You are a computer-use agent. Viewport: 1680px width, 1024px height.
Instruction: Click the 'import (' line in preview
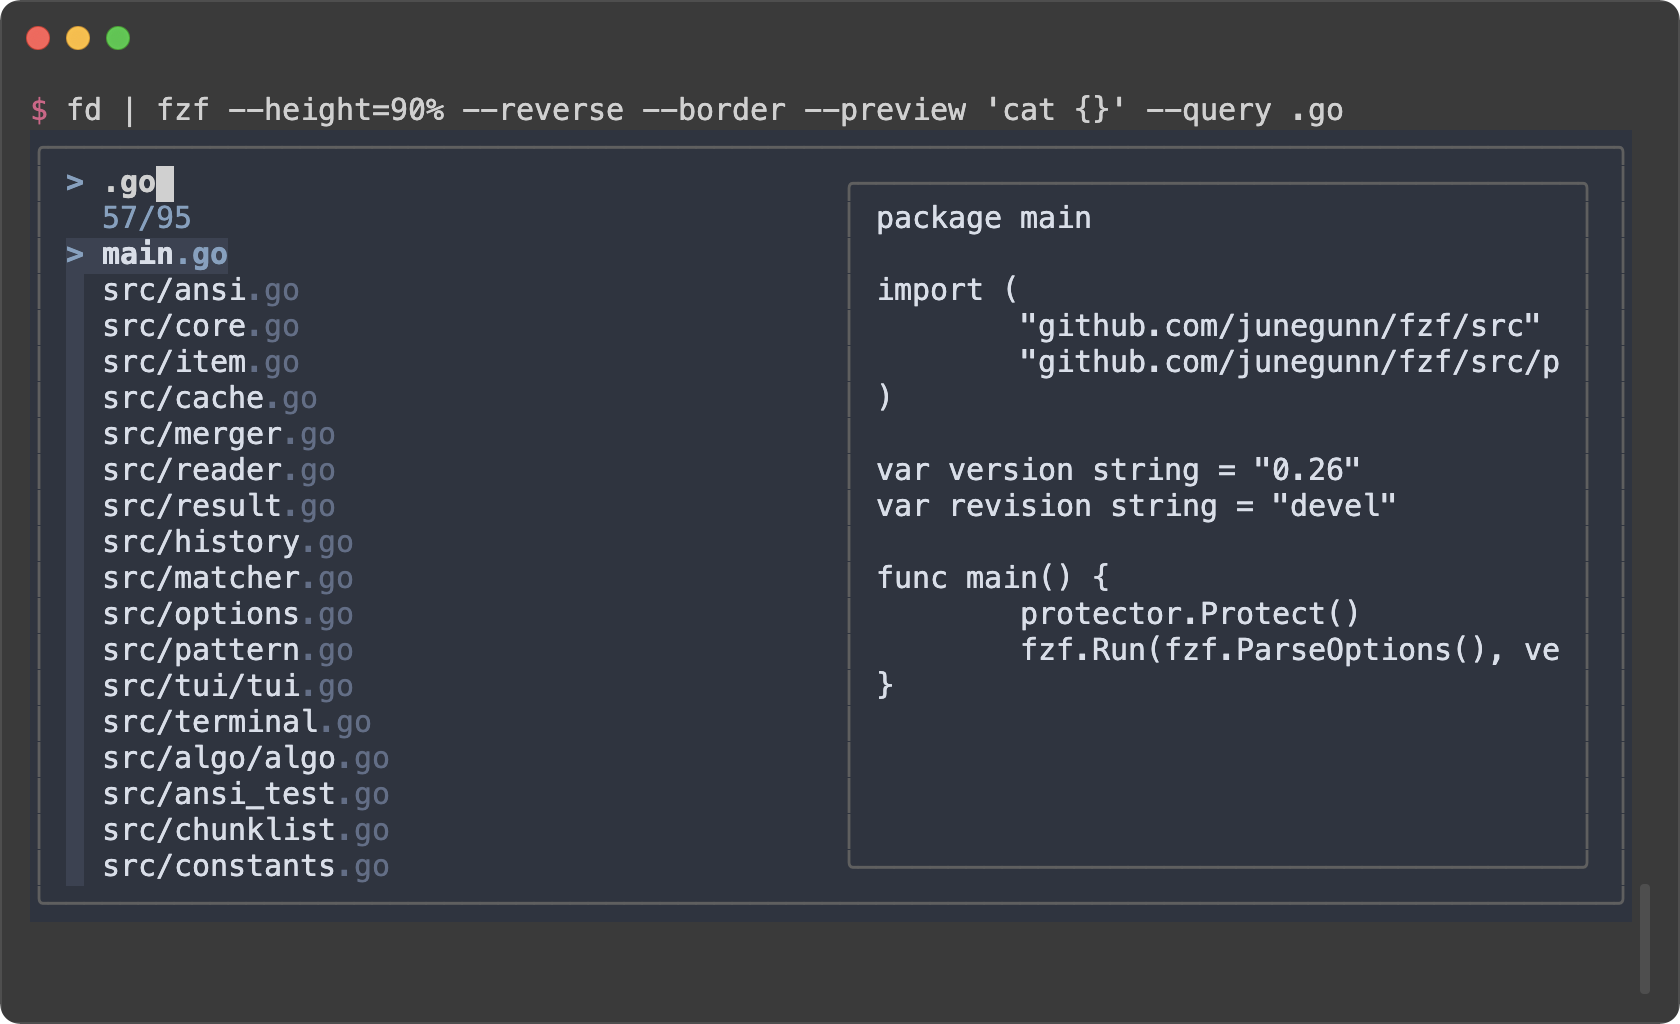pos(948,290)
